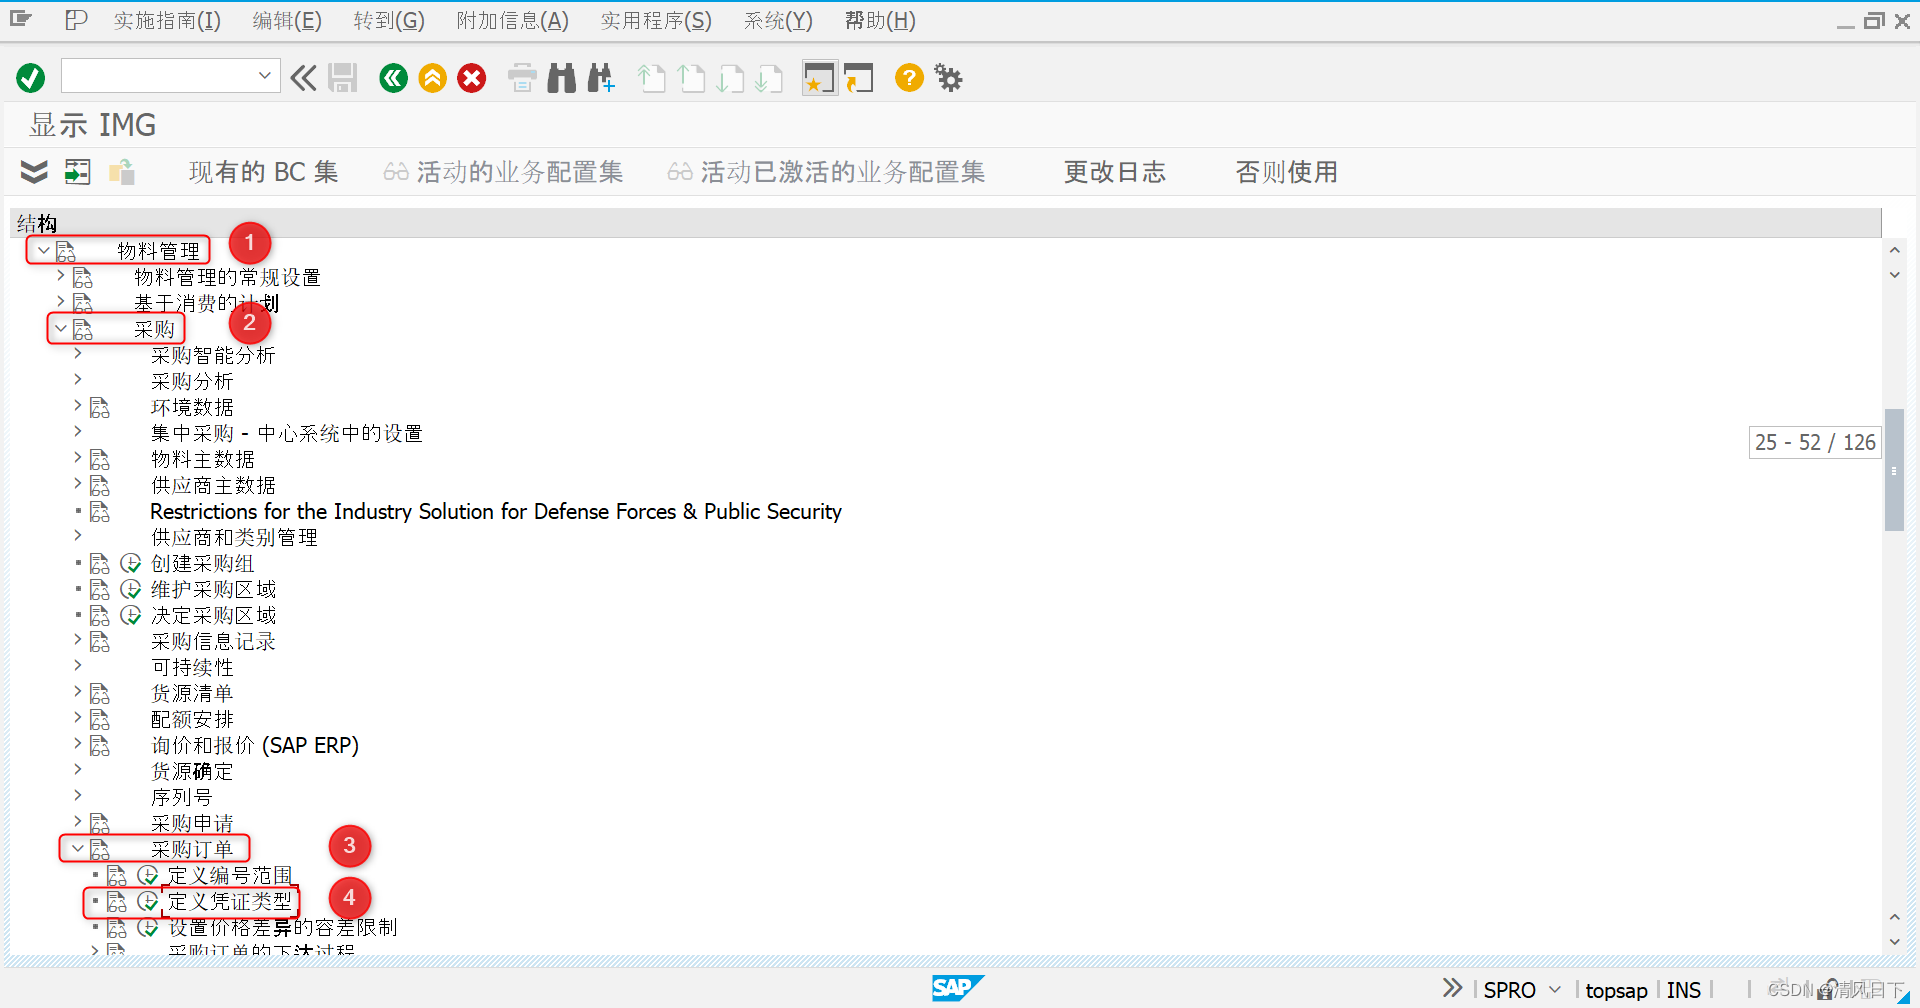
Task: Click the 现有的 BC 集 button
Action: (x=262, y=171)
